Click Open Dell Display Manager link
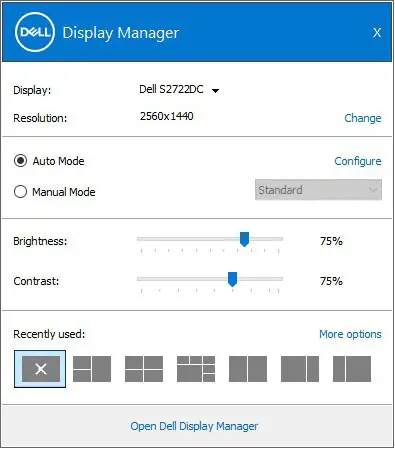The width and height of the screenshot is (395, 449). coord(194,426)
